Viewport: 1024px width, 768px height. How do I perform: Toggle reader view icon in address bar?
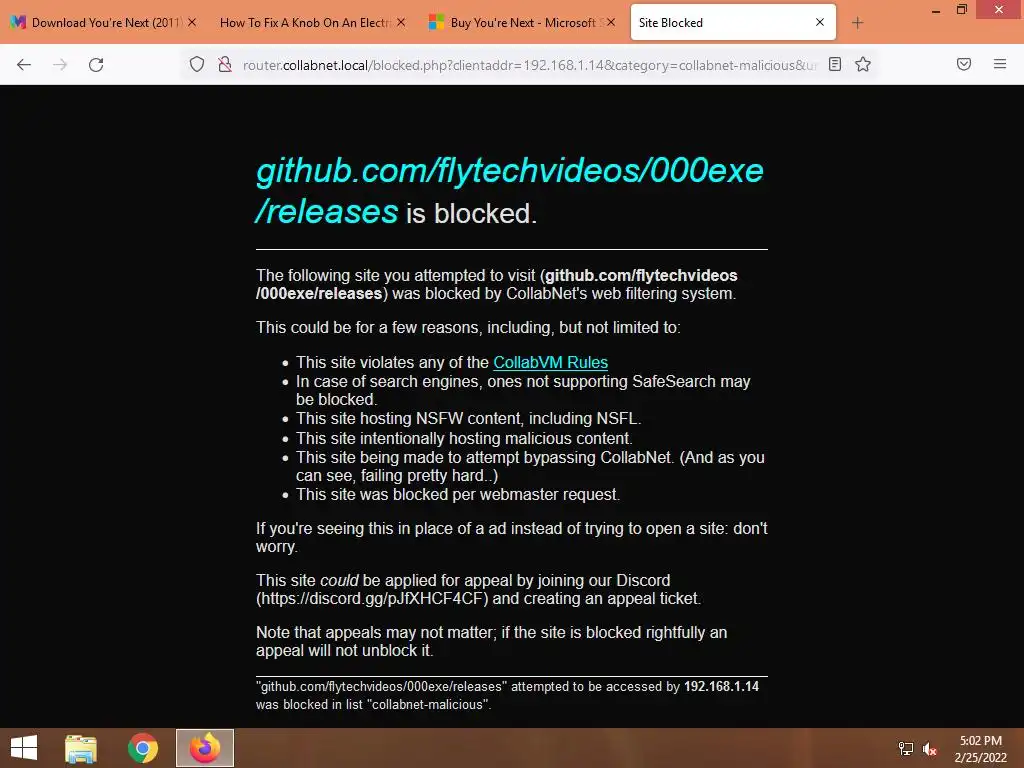click(x=835, y=64)
